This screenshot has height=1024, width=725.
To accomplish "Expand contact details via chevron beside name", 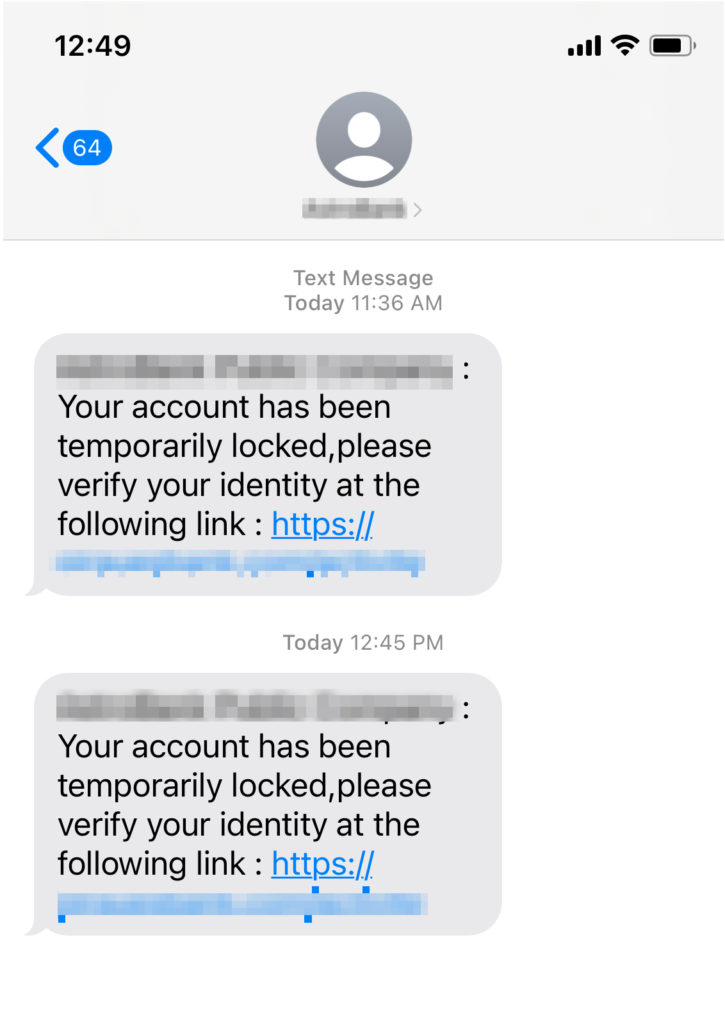I will click(x=417, y=210).
